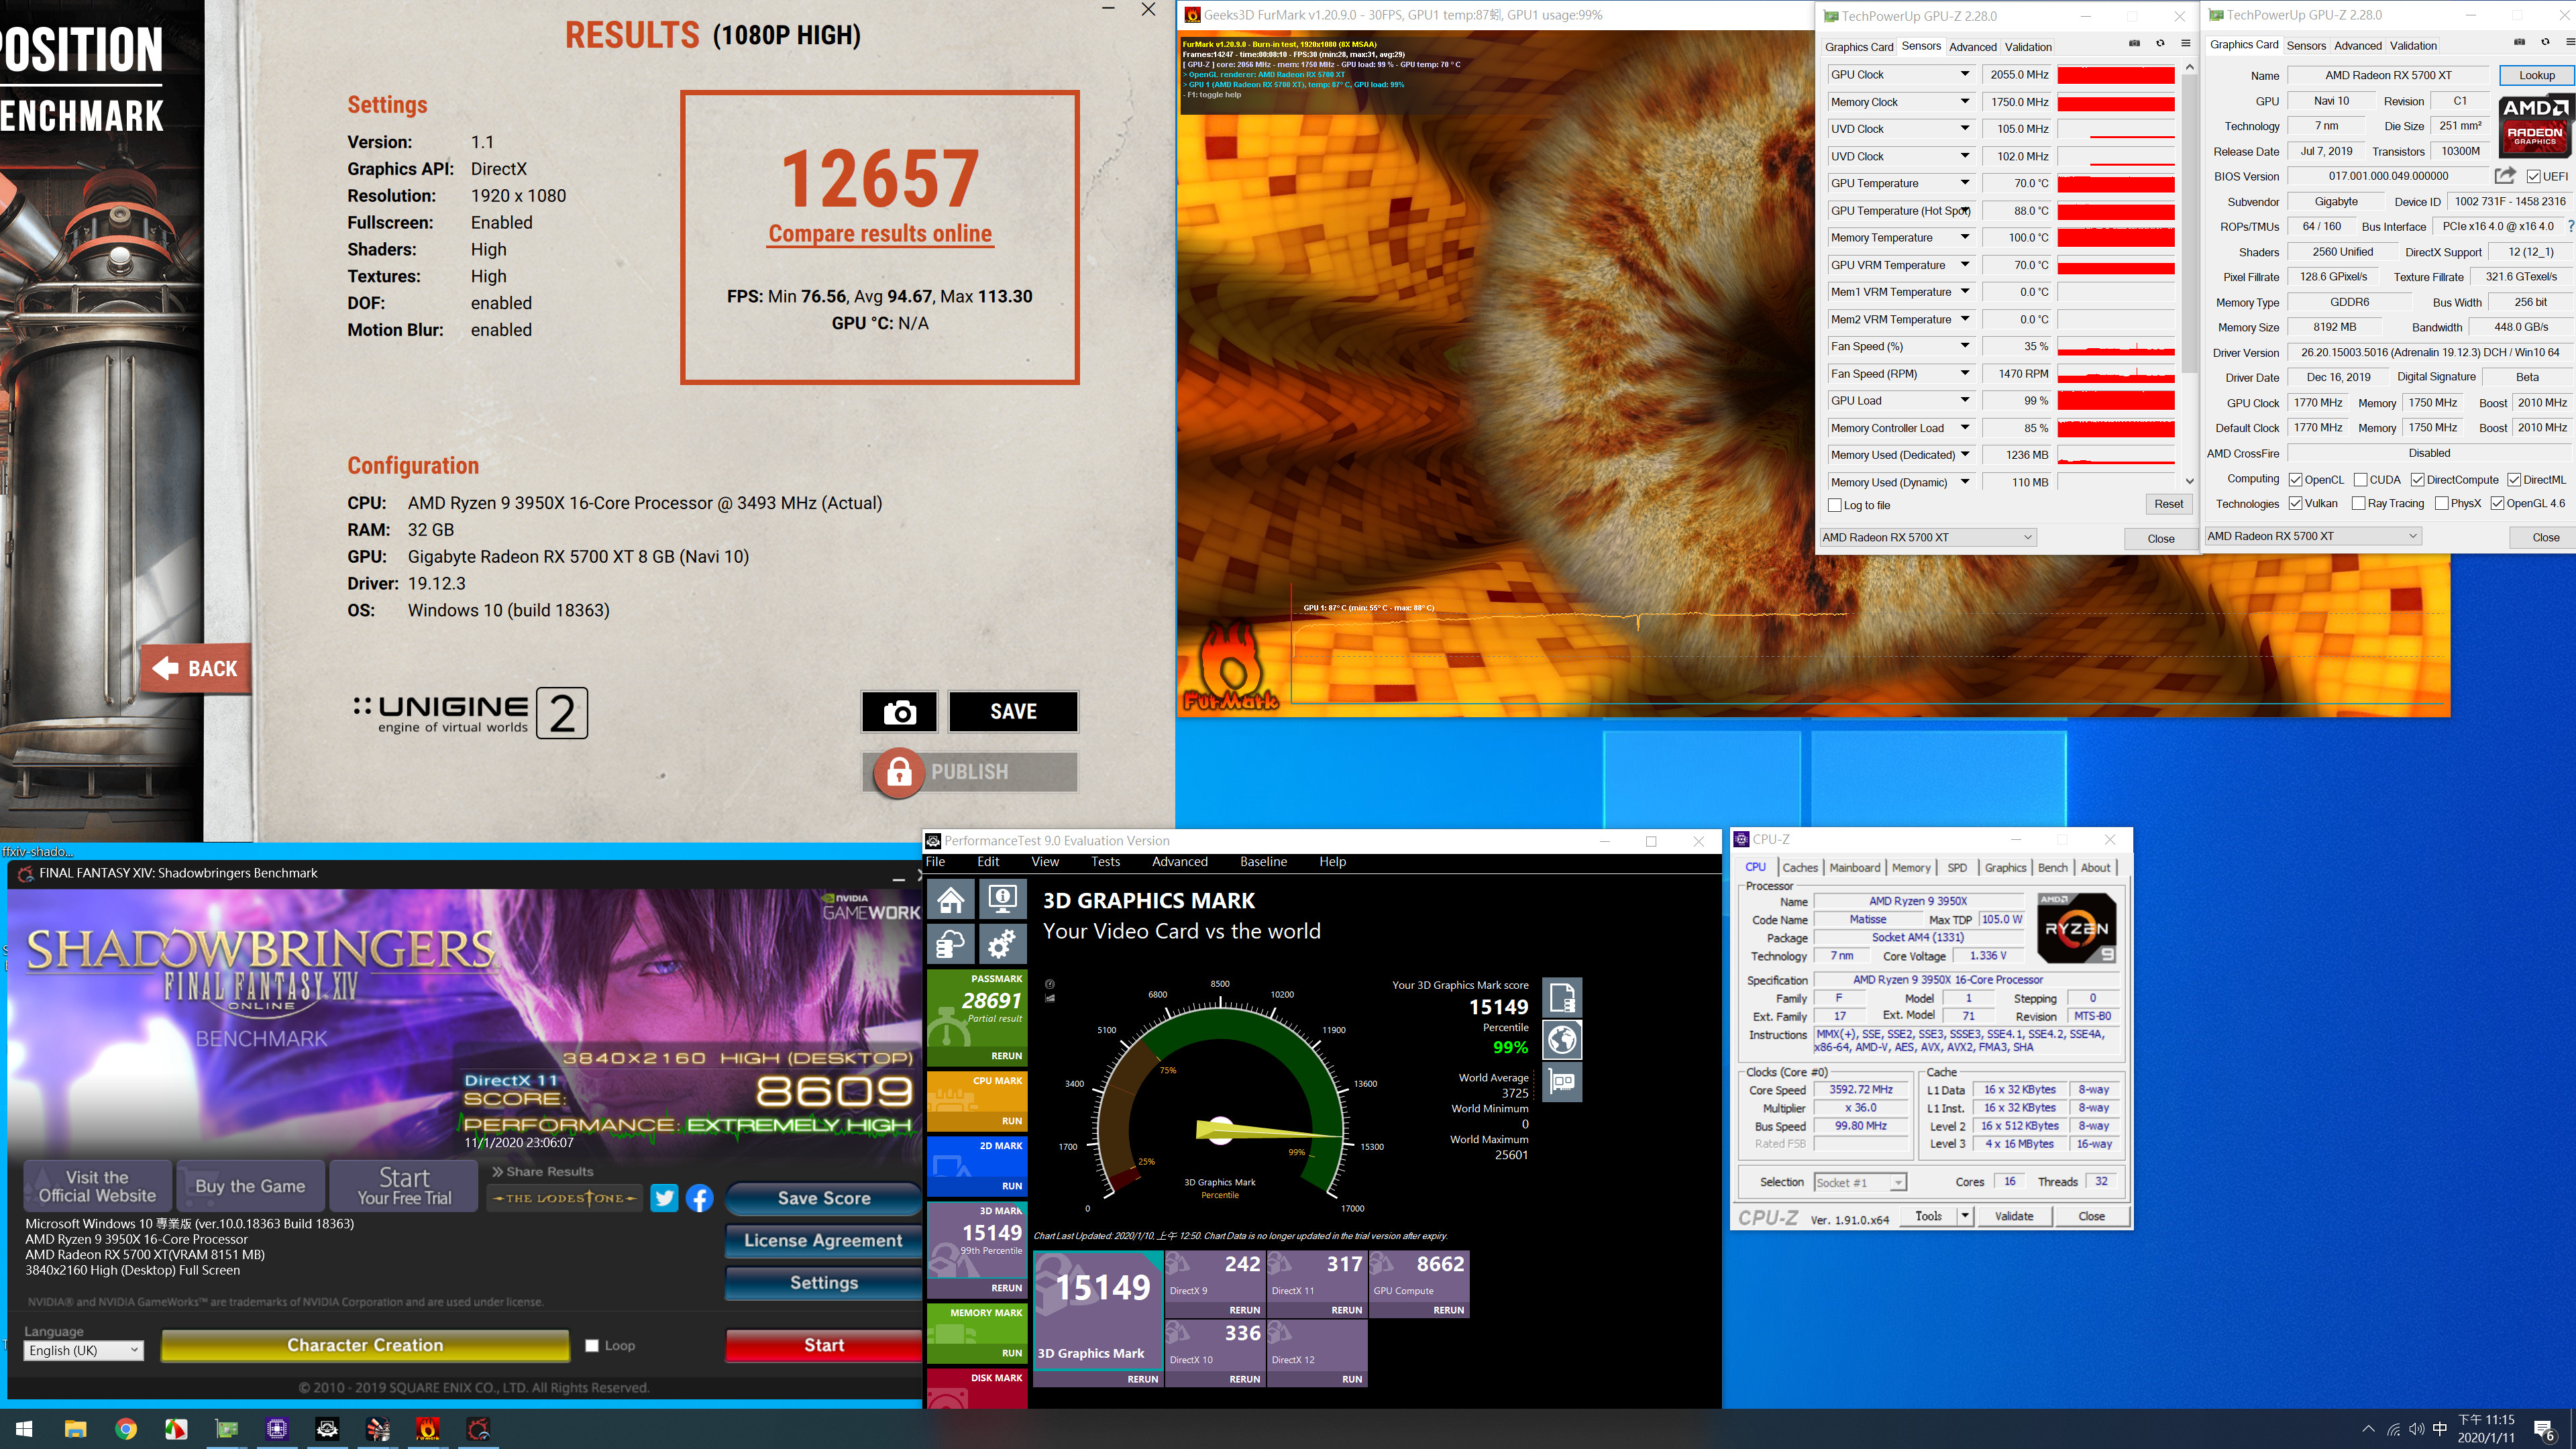
Task: Switch to CPU-Z via taskbar icon
Action: pos(277,1429)
